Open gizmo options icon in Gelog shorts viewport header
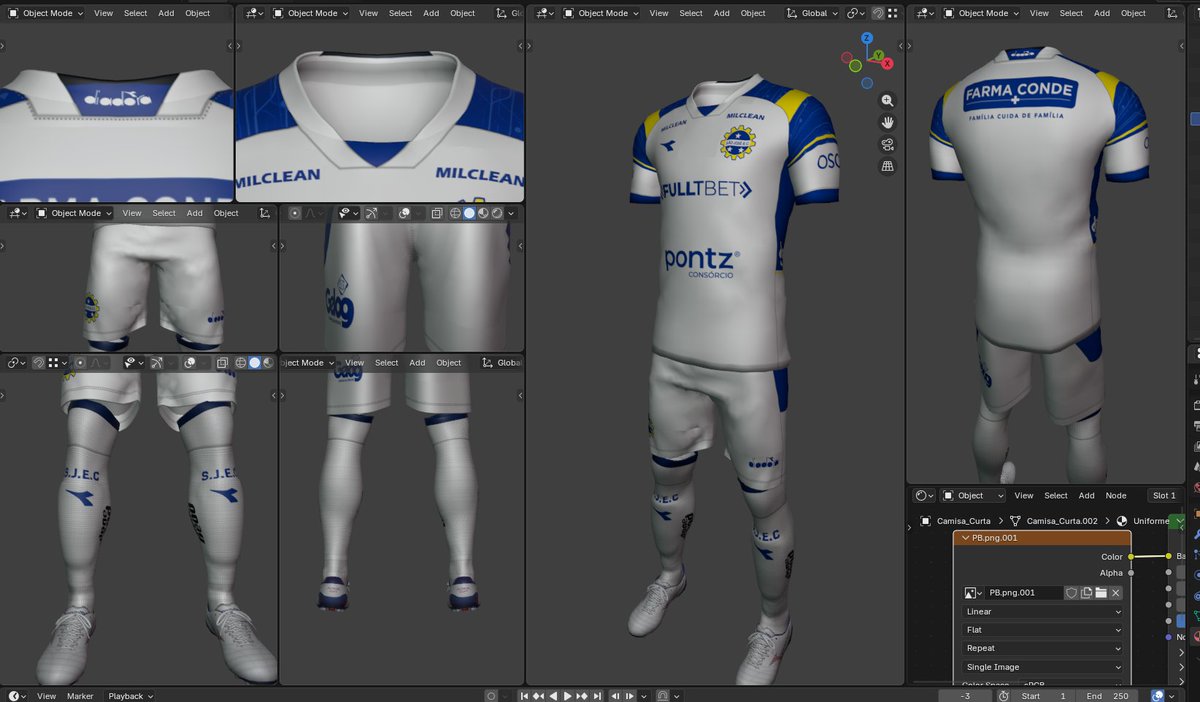 373,213
